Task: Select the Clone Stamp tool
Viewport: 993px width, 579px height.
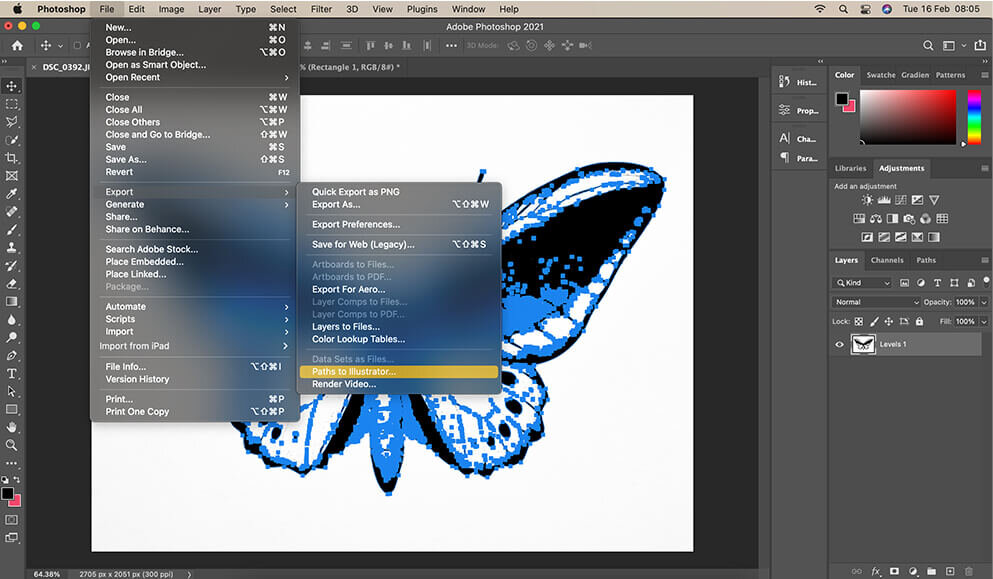Action: [11, 248]
